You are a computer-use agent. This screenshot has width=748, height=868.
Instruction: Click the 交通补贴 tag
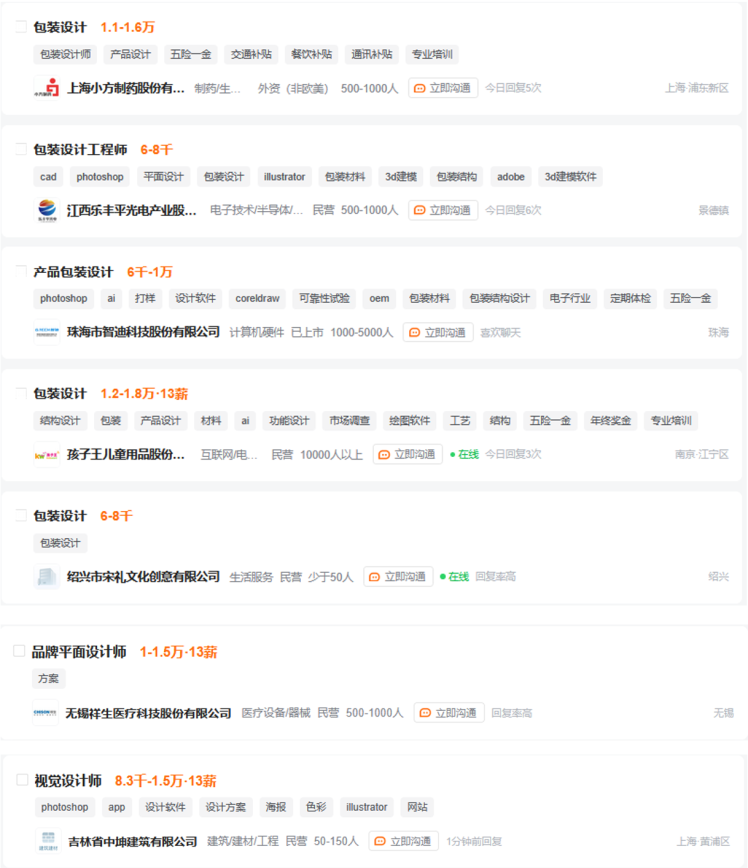(x=251, y=54)
